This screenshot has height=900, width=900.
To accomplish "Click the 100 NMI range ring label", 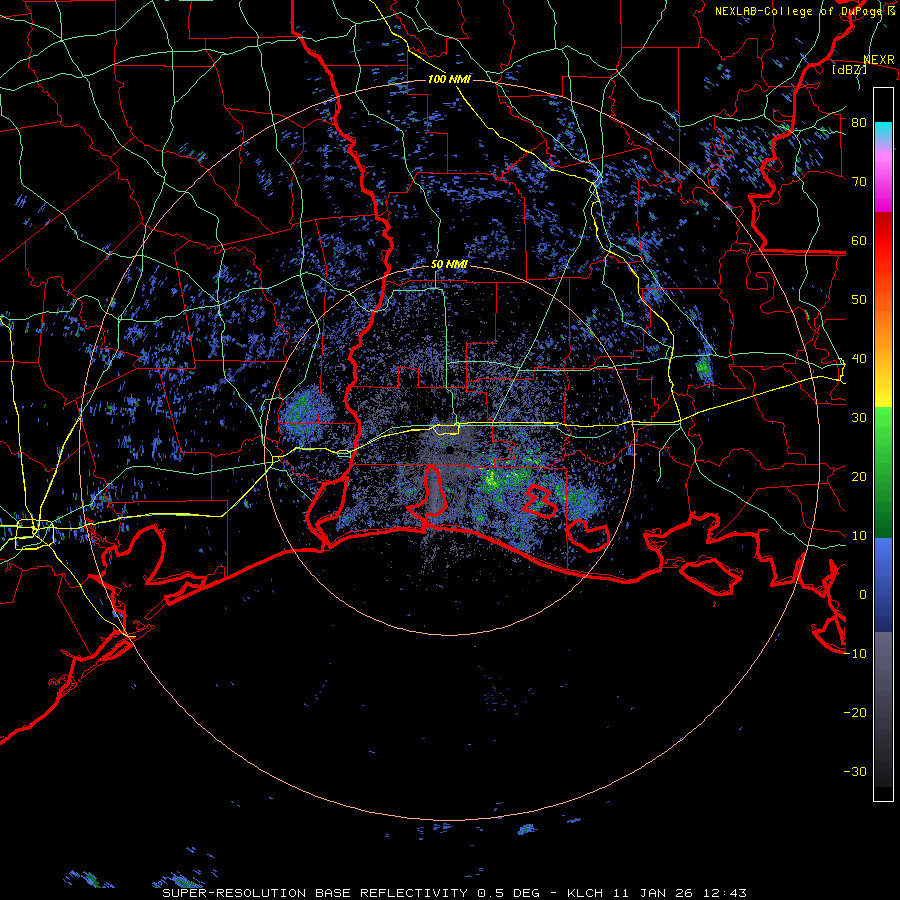I will click(449, 79).
